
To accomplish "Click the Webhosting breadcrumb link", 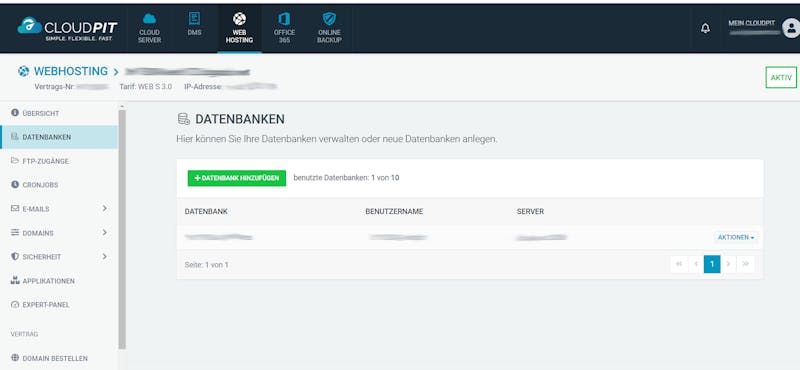I will 71,71.
